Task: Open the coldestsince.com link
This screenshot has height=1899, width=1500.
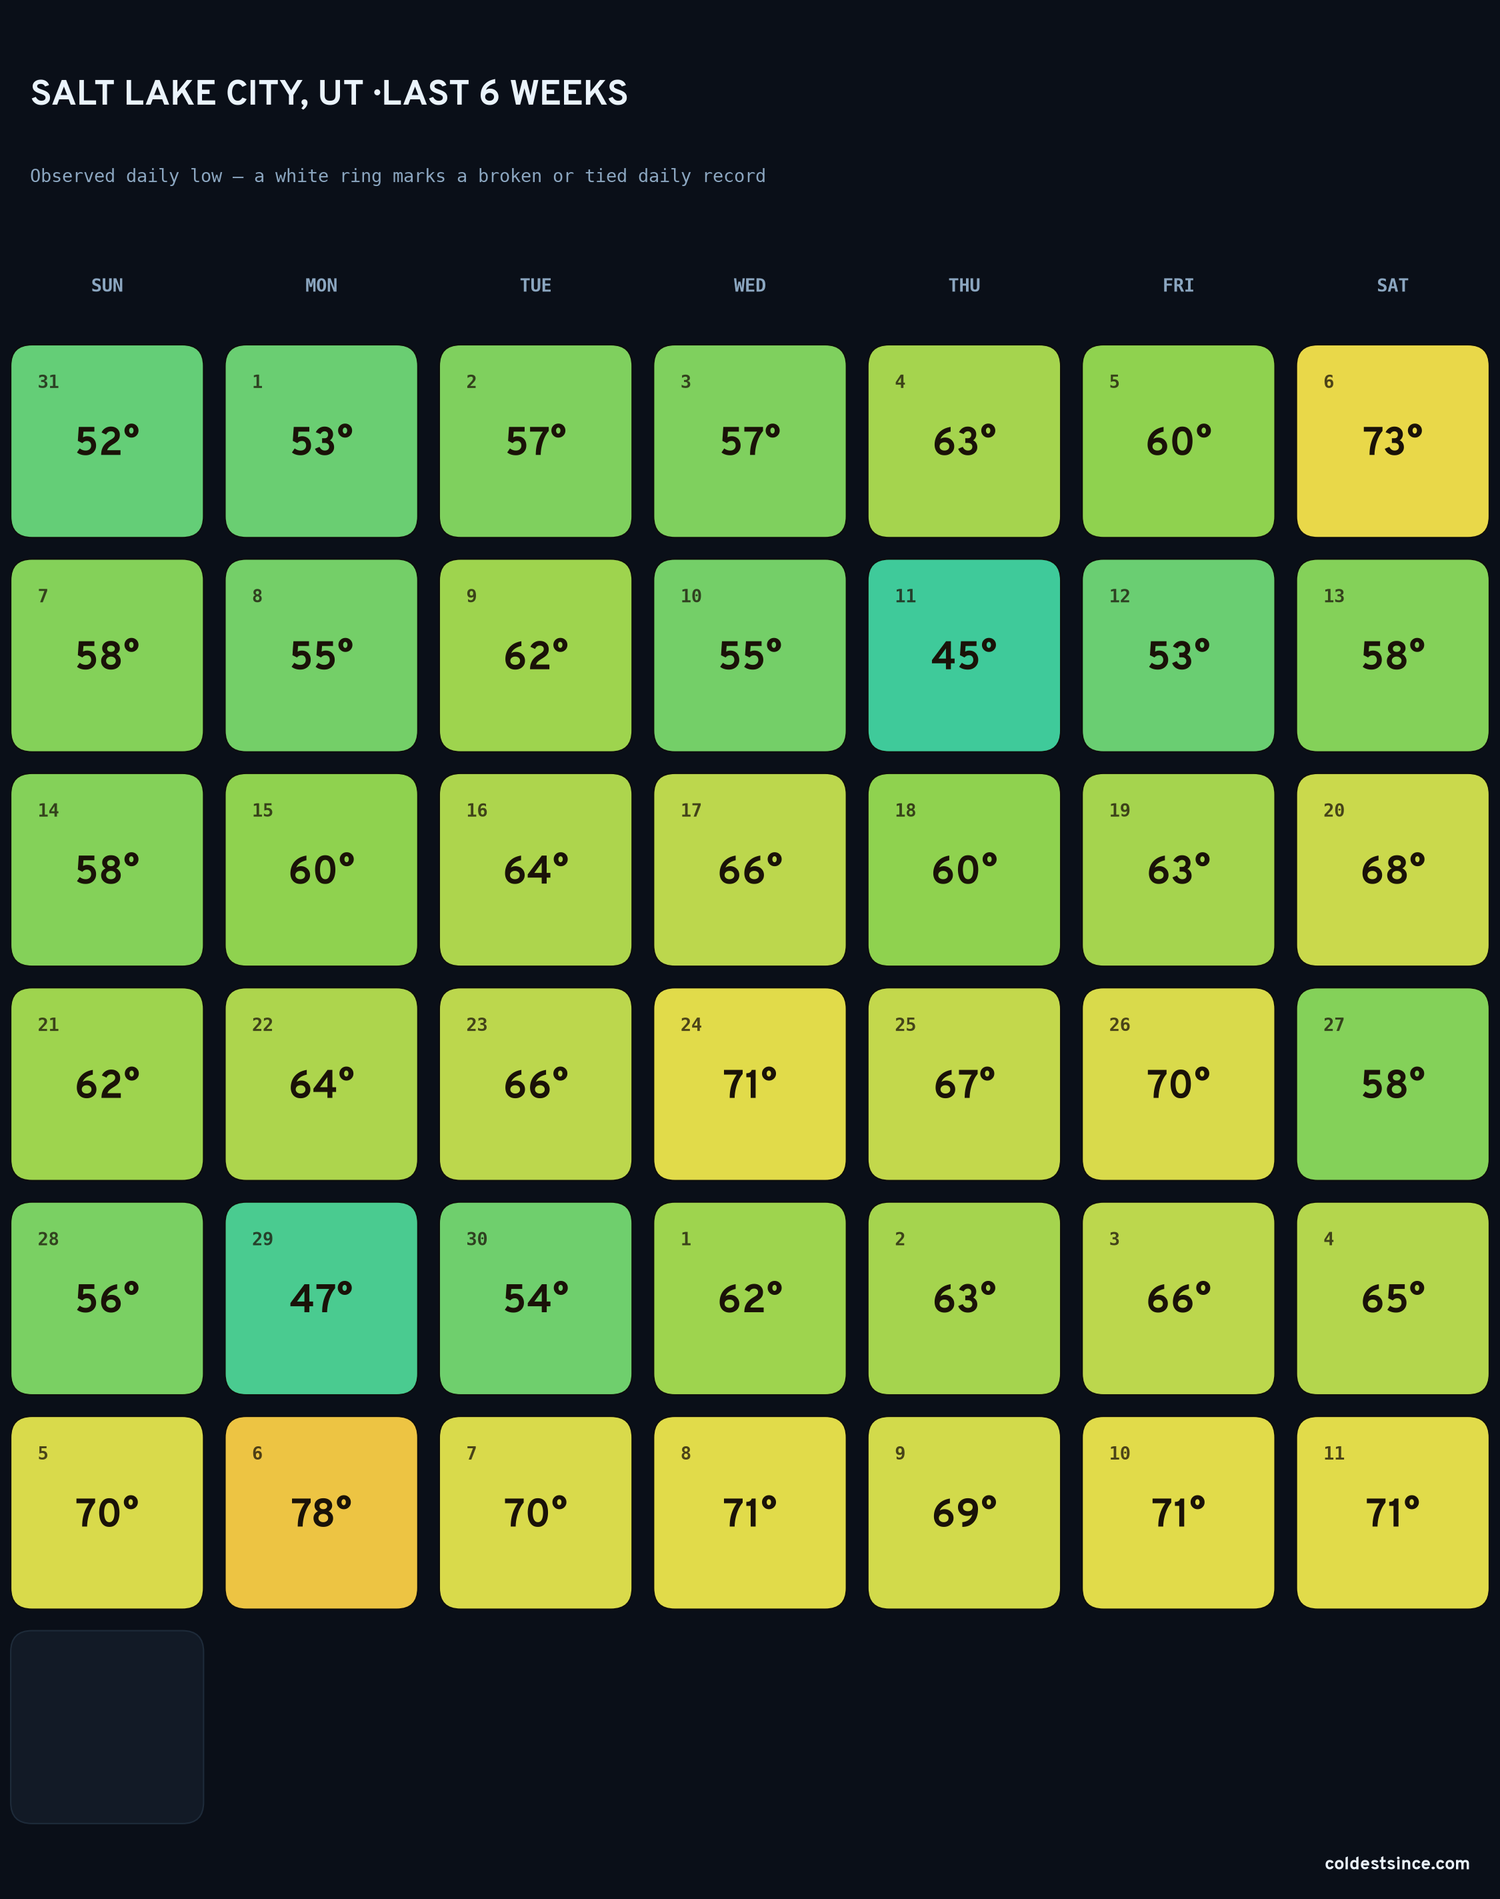Action: [x=1397, y=1863]
